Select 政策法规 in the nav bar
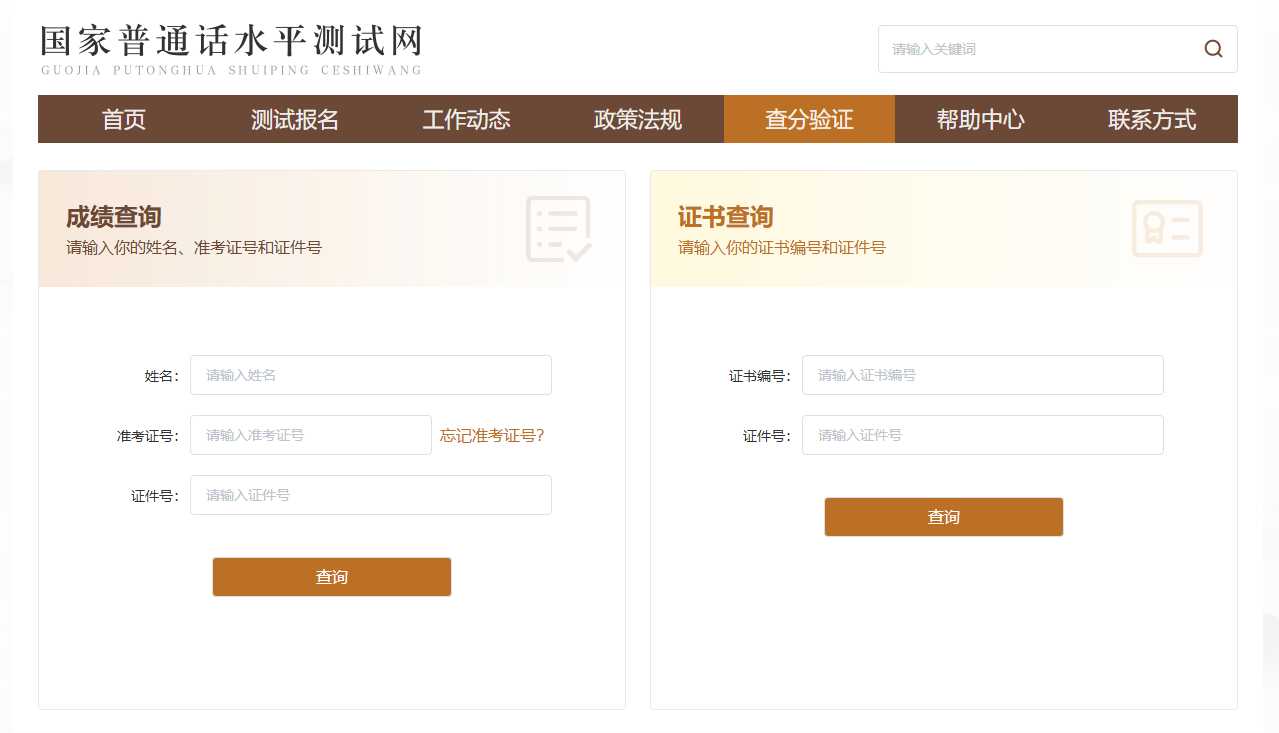1279x733 pixels. point(638,119)
